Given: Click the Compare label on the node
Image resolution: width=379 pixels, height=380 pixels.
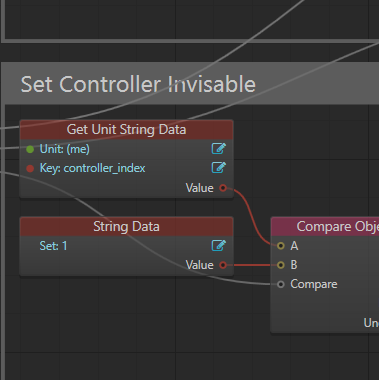Looking at the screenshot, I should pos(314,284).
